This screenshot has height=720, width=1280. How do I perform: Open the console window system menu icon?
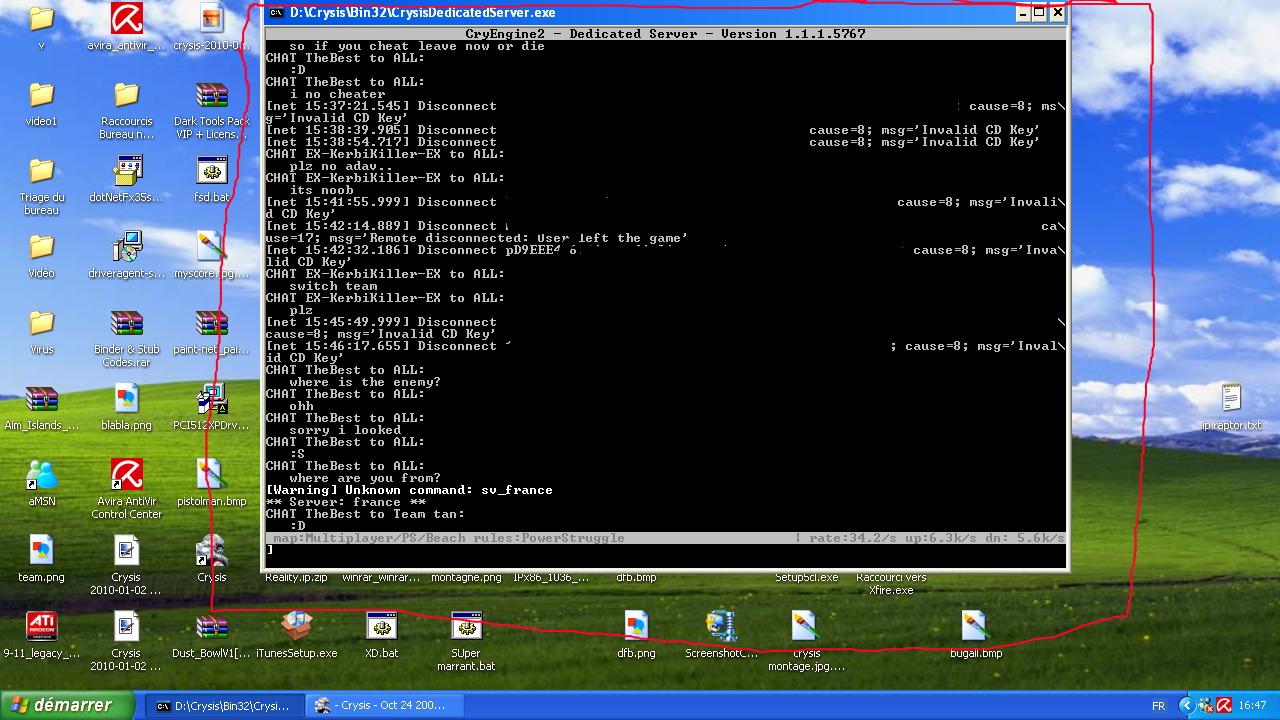(277, 13)
